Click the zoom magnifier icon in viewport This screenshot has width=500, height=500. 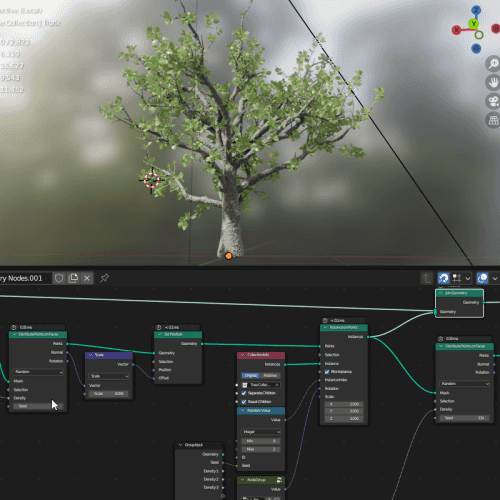point(493,63)
